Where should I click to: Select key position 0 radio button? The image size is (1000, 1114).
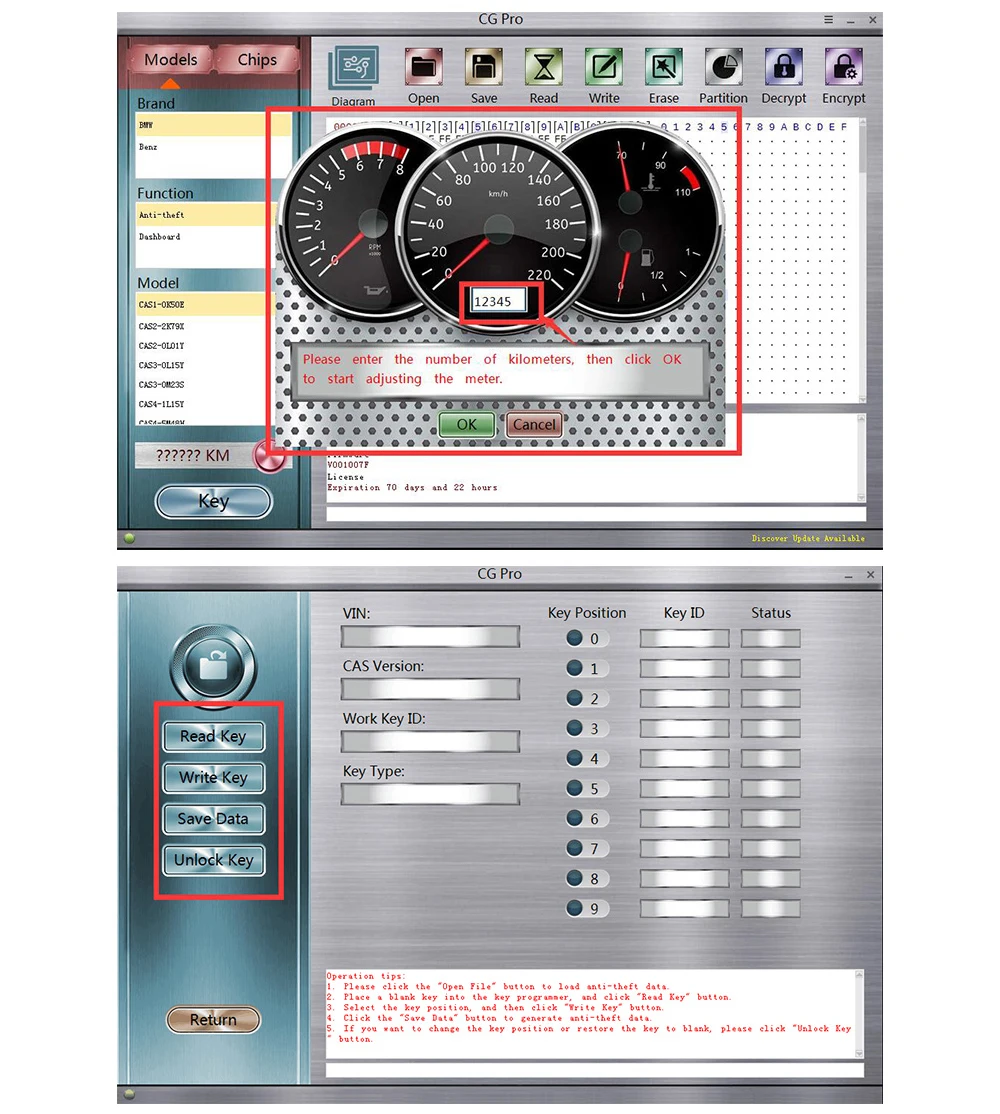pyautogui.click(x=575, y=638)
